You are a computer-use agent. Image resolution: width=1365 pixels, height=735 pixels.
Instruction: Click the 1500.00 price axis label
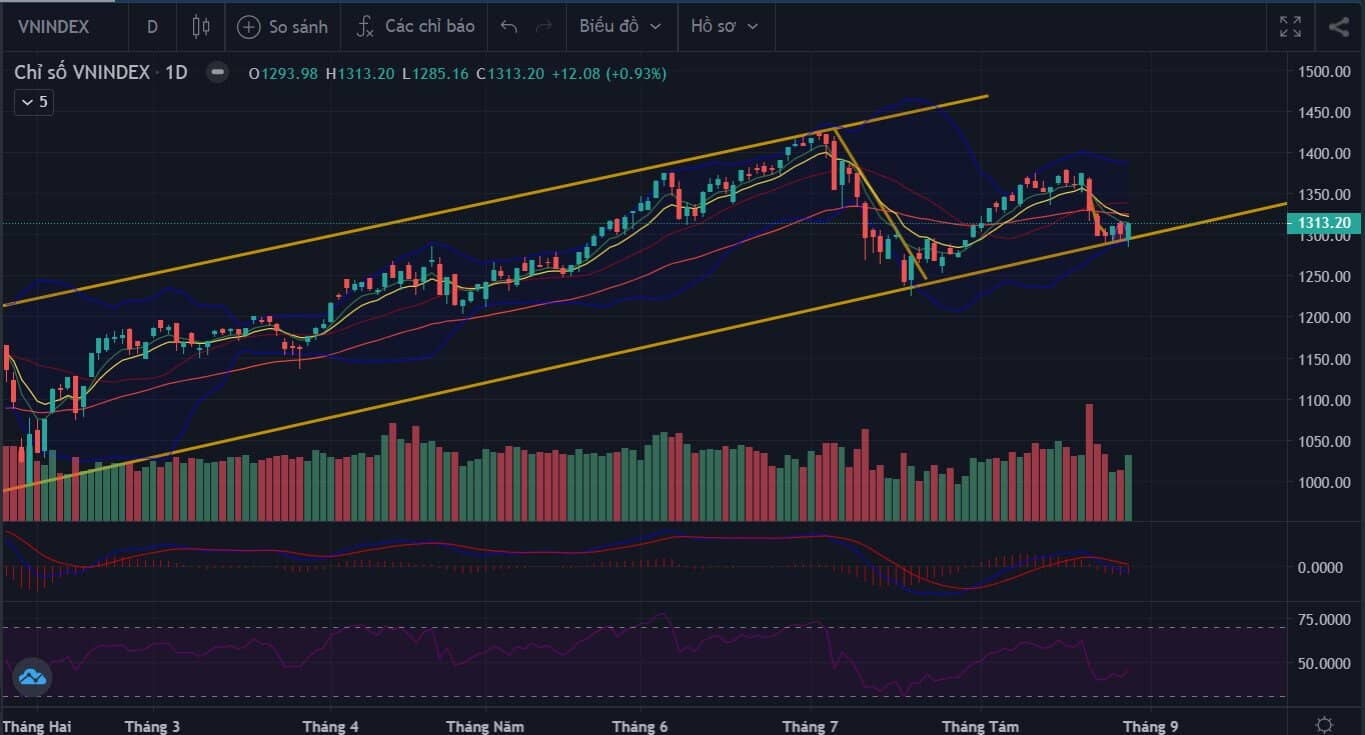(x=1325, y=71)
